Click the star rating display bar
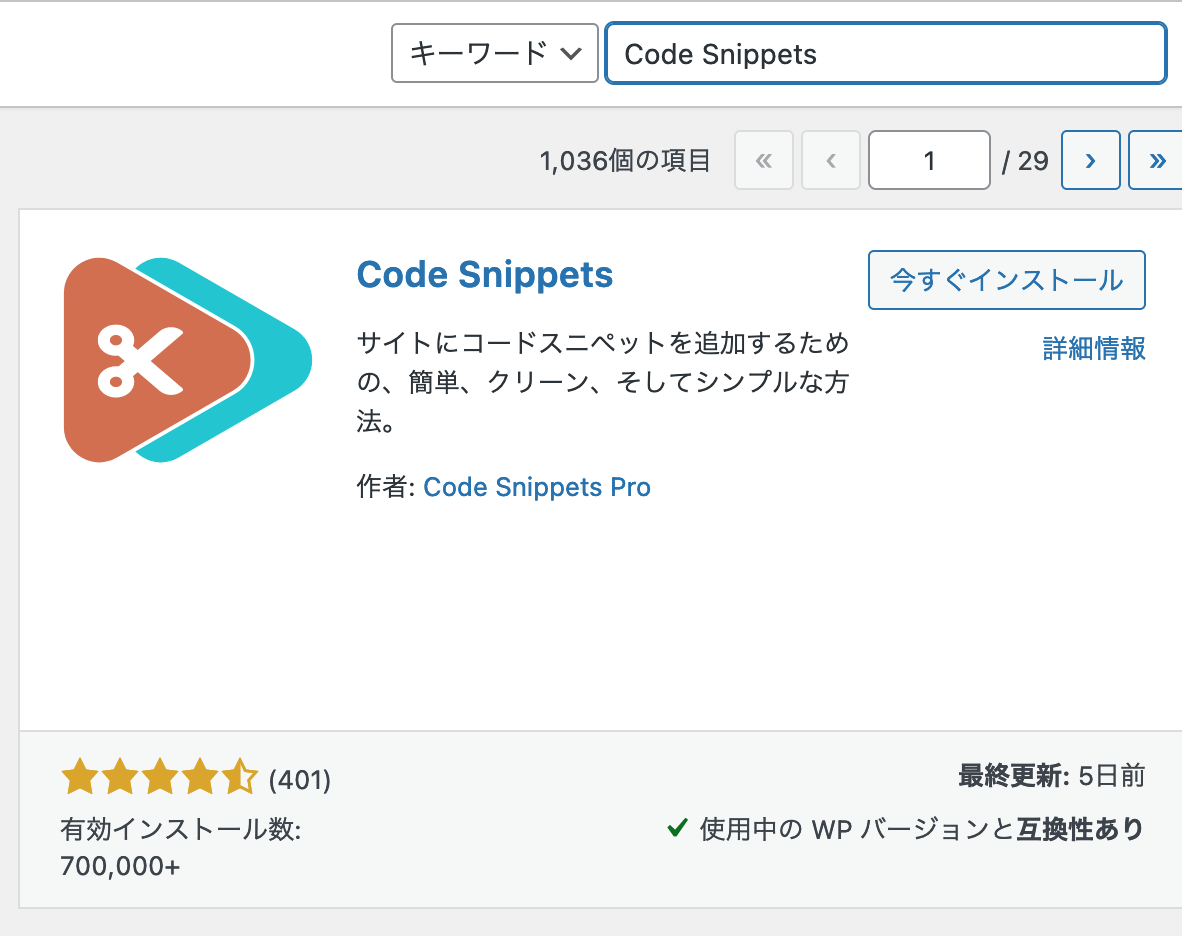 (160, 775)
